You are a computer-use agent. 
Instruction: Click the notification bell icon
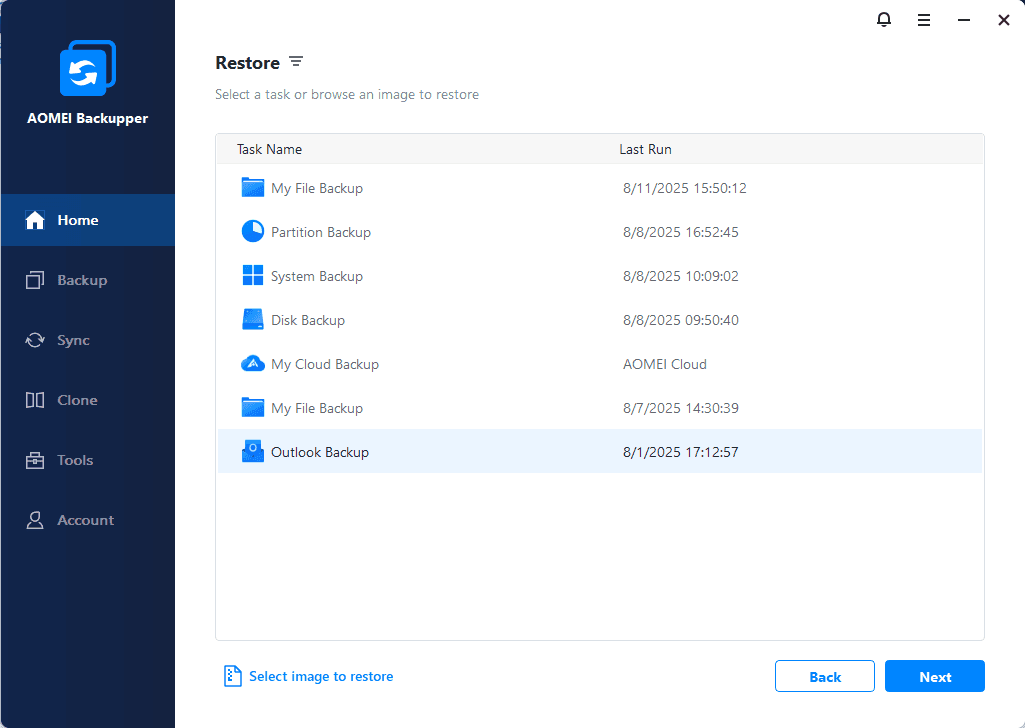[884, 20]
